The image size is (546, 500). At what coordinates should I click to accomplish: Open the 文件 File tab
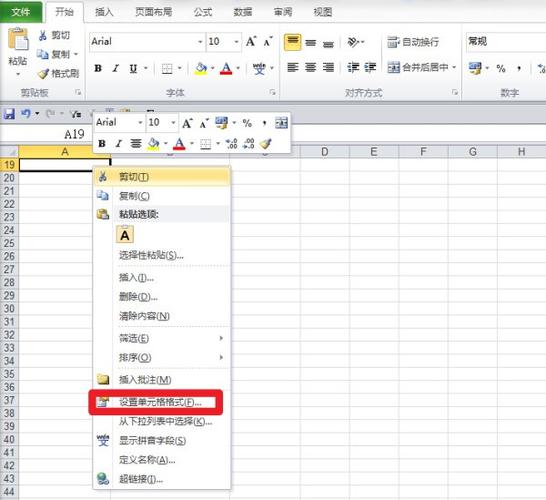21,12
